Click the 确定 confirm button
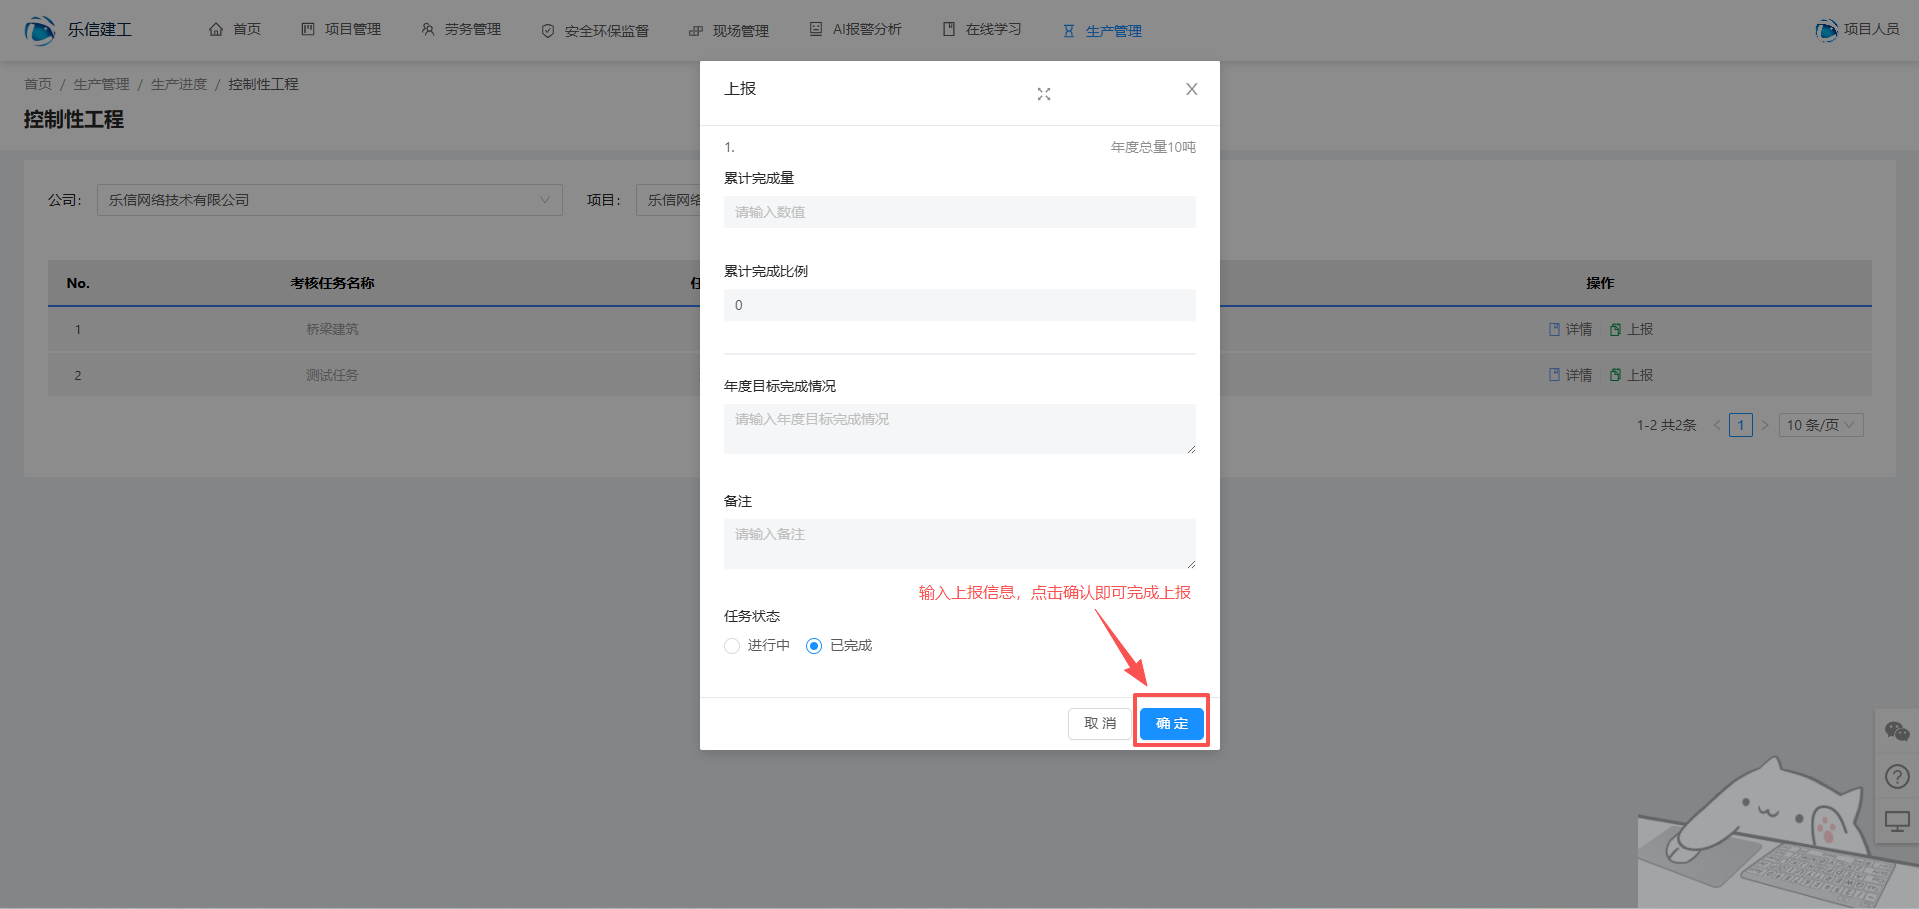This screenshot has height=909, width=1919. [x=1171, y=723]
